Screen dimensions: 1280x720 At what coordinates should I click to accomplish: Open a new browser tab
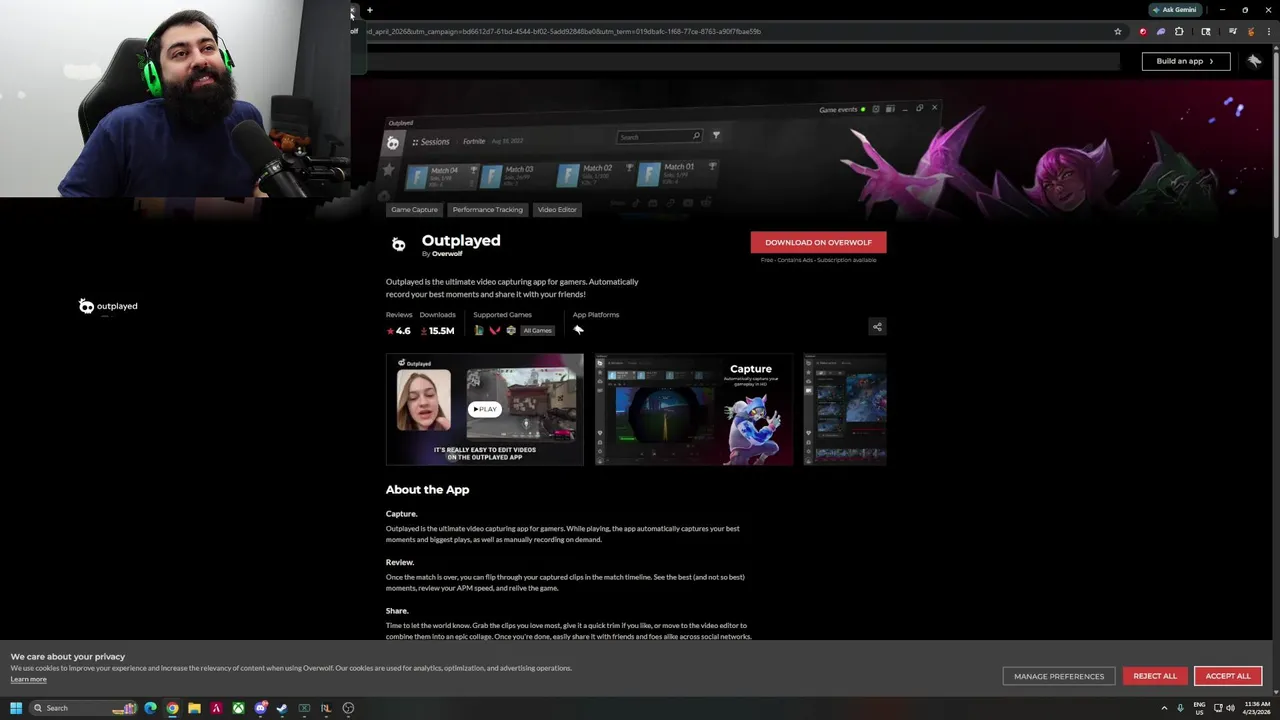point(370,10)
